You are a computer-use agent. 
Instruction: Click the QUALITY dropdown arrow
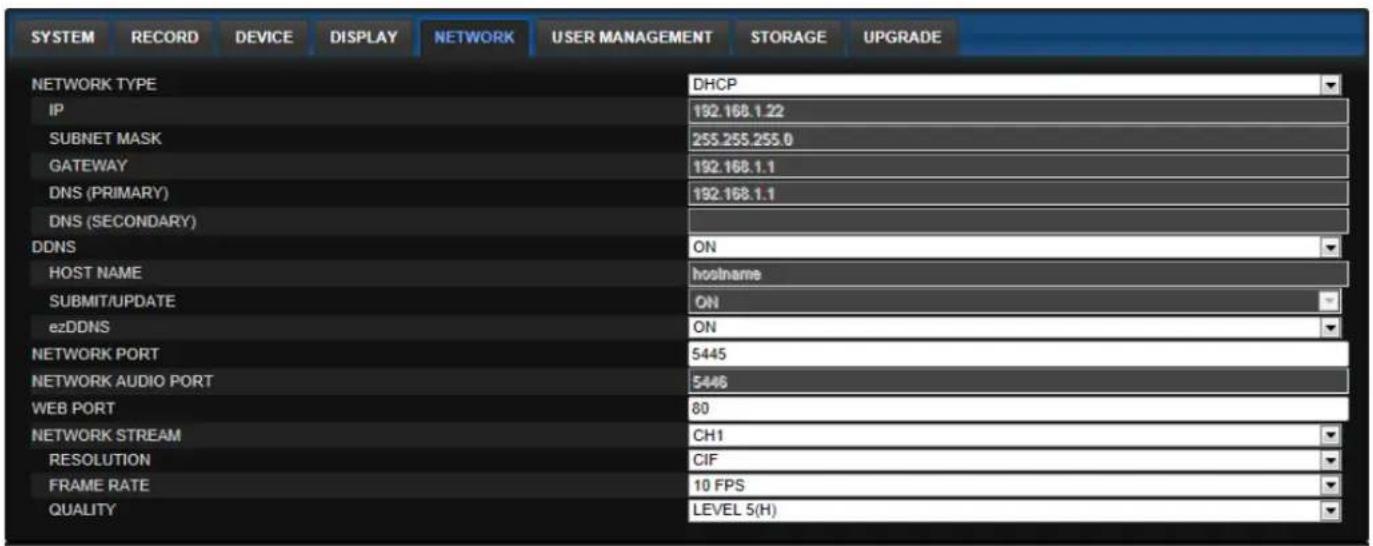(1330, 510)
